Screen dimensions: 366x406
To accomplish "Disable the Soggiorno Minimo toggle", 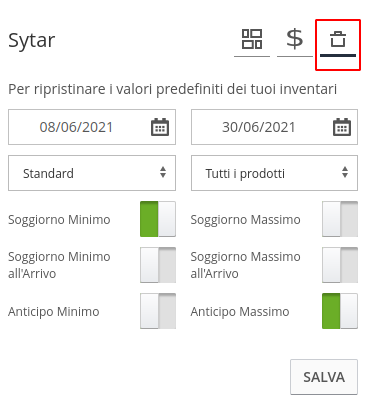I will (158, 219).
